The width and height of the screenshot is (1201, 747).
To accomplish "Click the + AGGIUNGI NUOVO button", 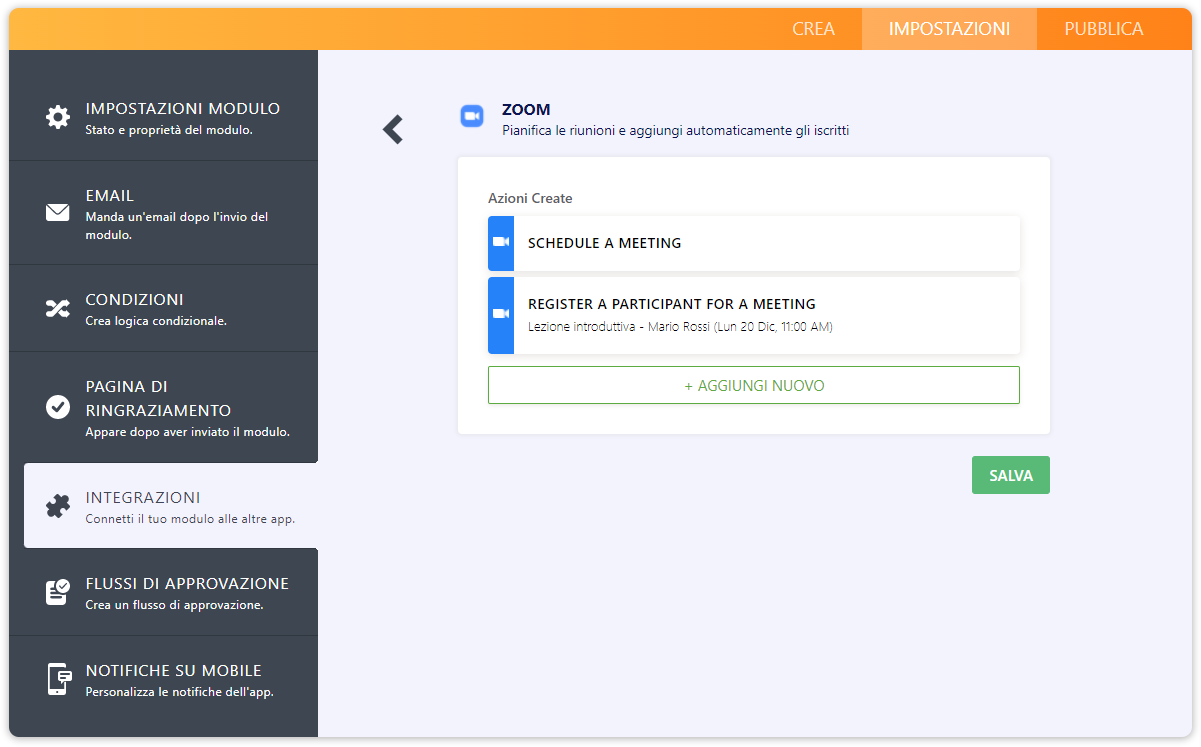I will click(754, 385).
